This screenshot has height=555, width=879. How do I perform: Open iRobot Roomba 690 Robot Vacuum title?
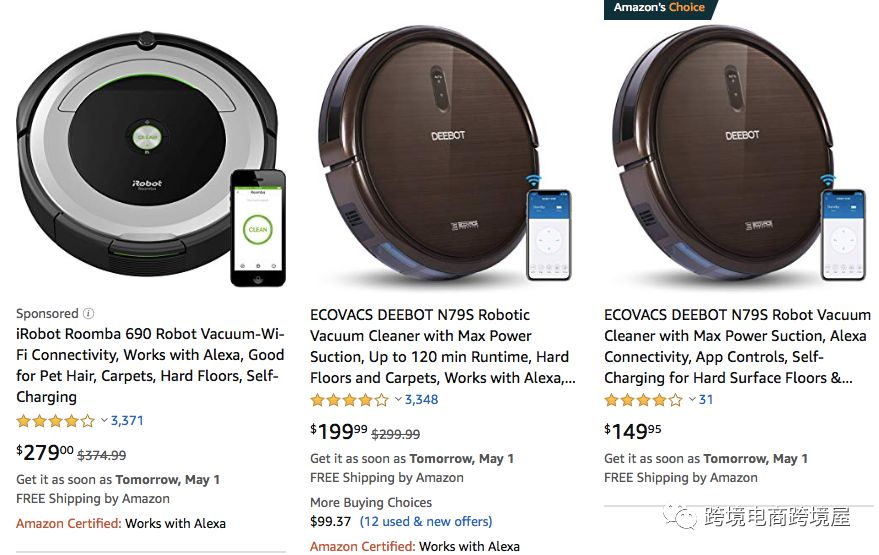[150, 365]
